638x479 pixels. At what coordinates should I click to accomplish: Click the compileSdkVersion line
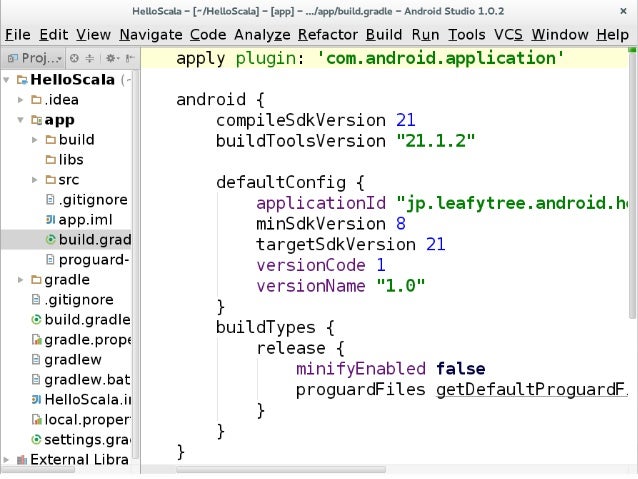(x=316, y=120)
